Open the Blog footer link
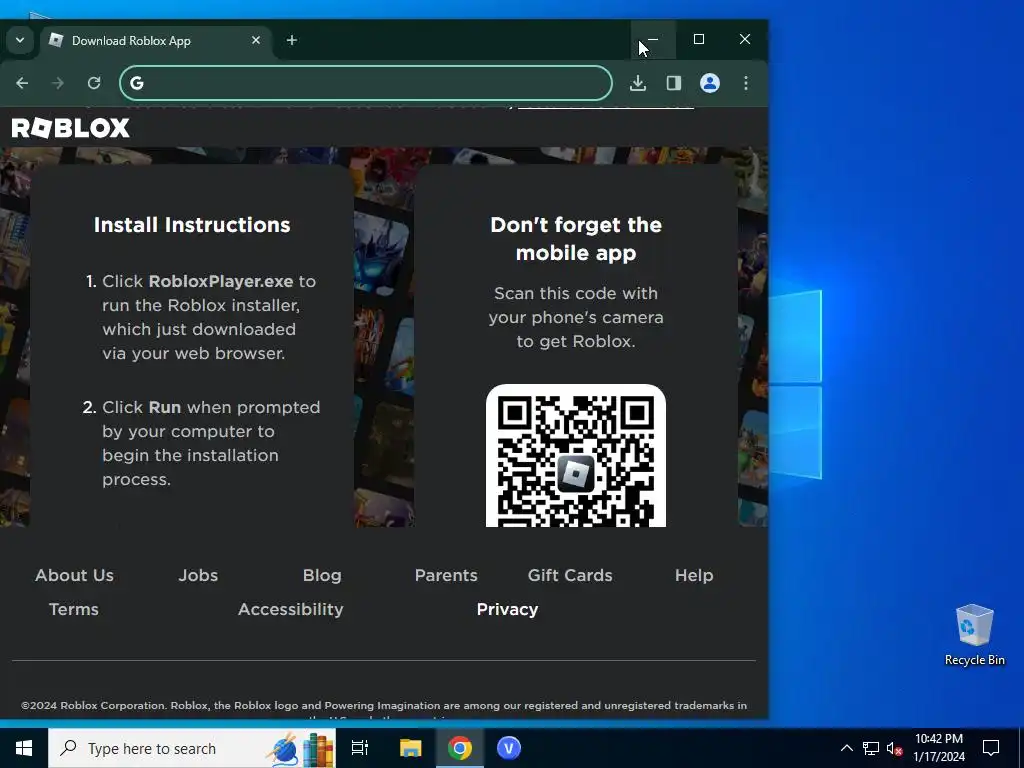Viewport: 1024px width, 768px height. [322, 575]
